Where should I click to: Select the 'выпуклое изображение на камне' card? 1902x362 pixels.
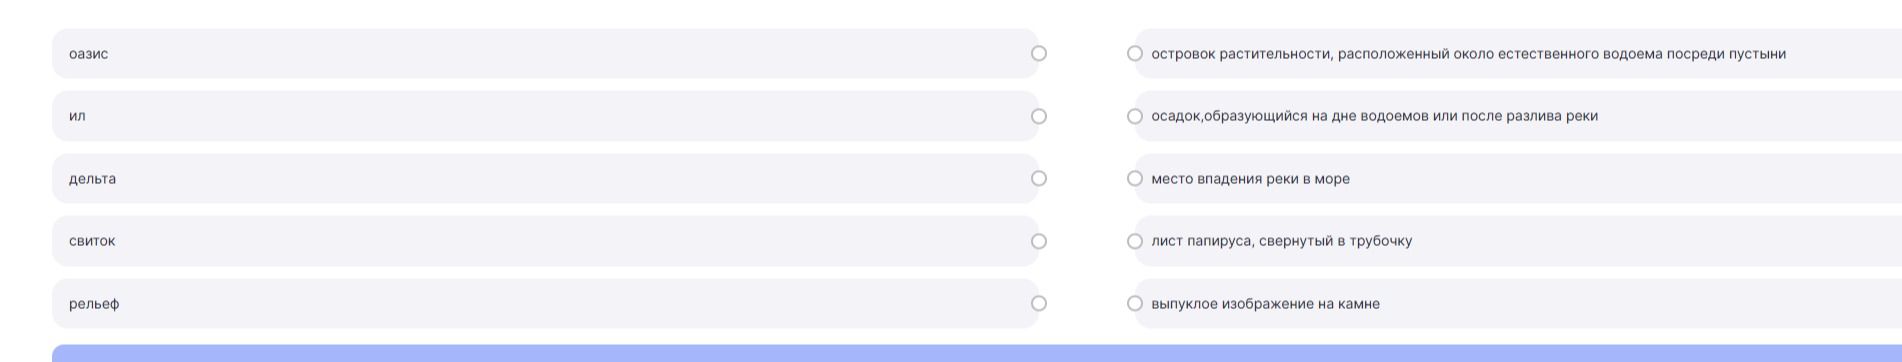tap(1518, 304)
